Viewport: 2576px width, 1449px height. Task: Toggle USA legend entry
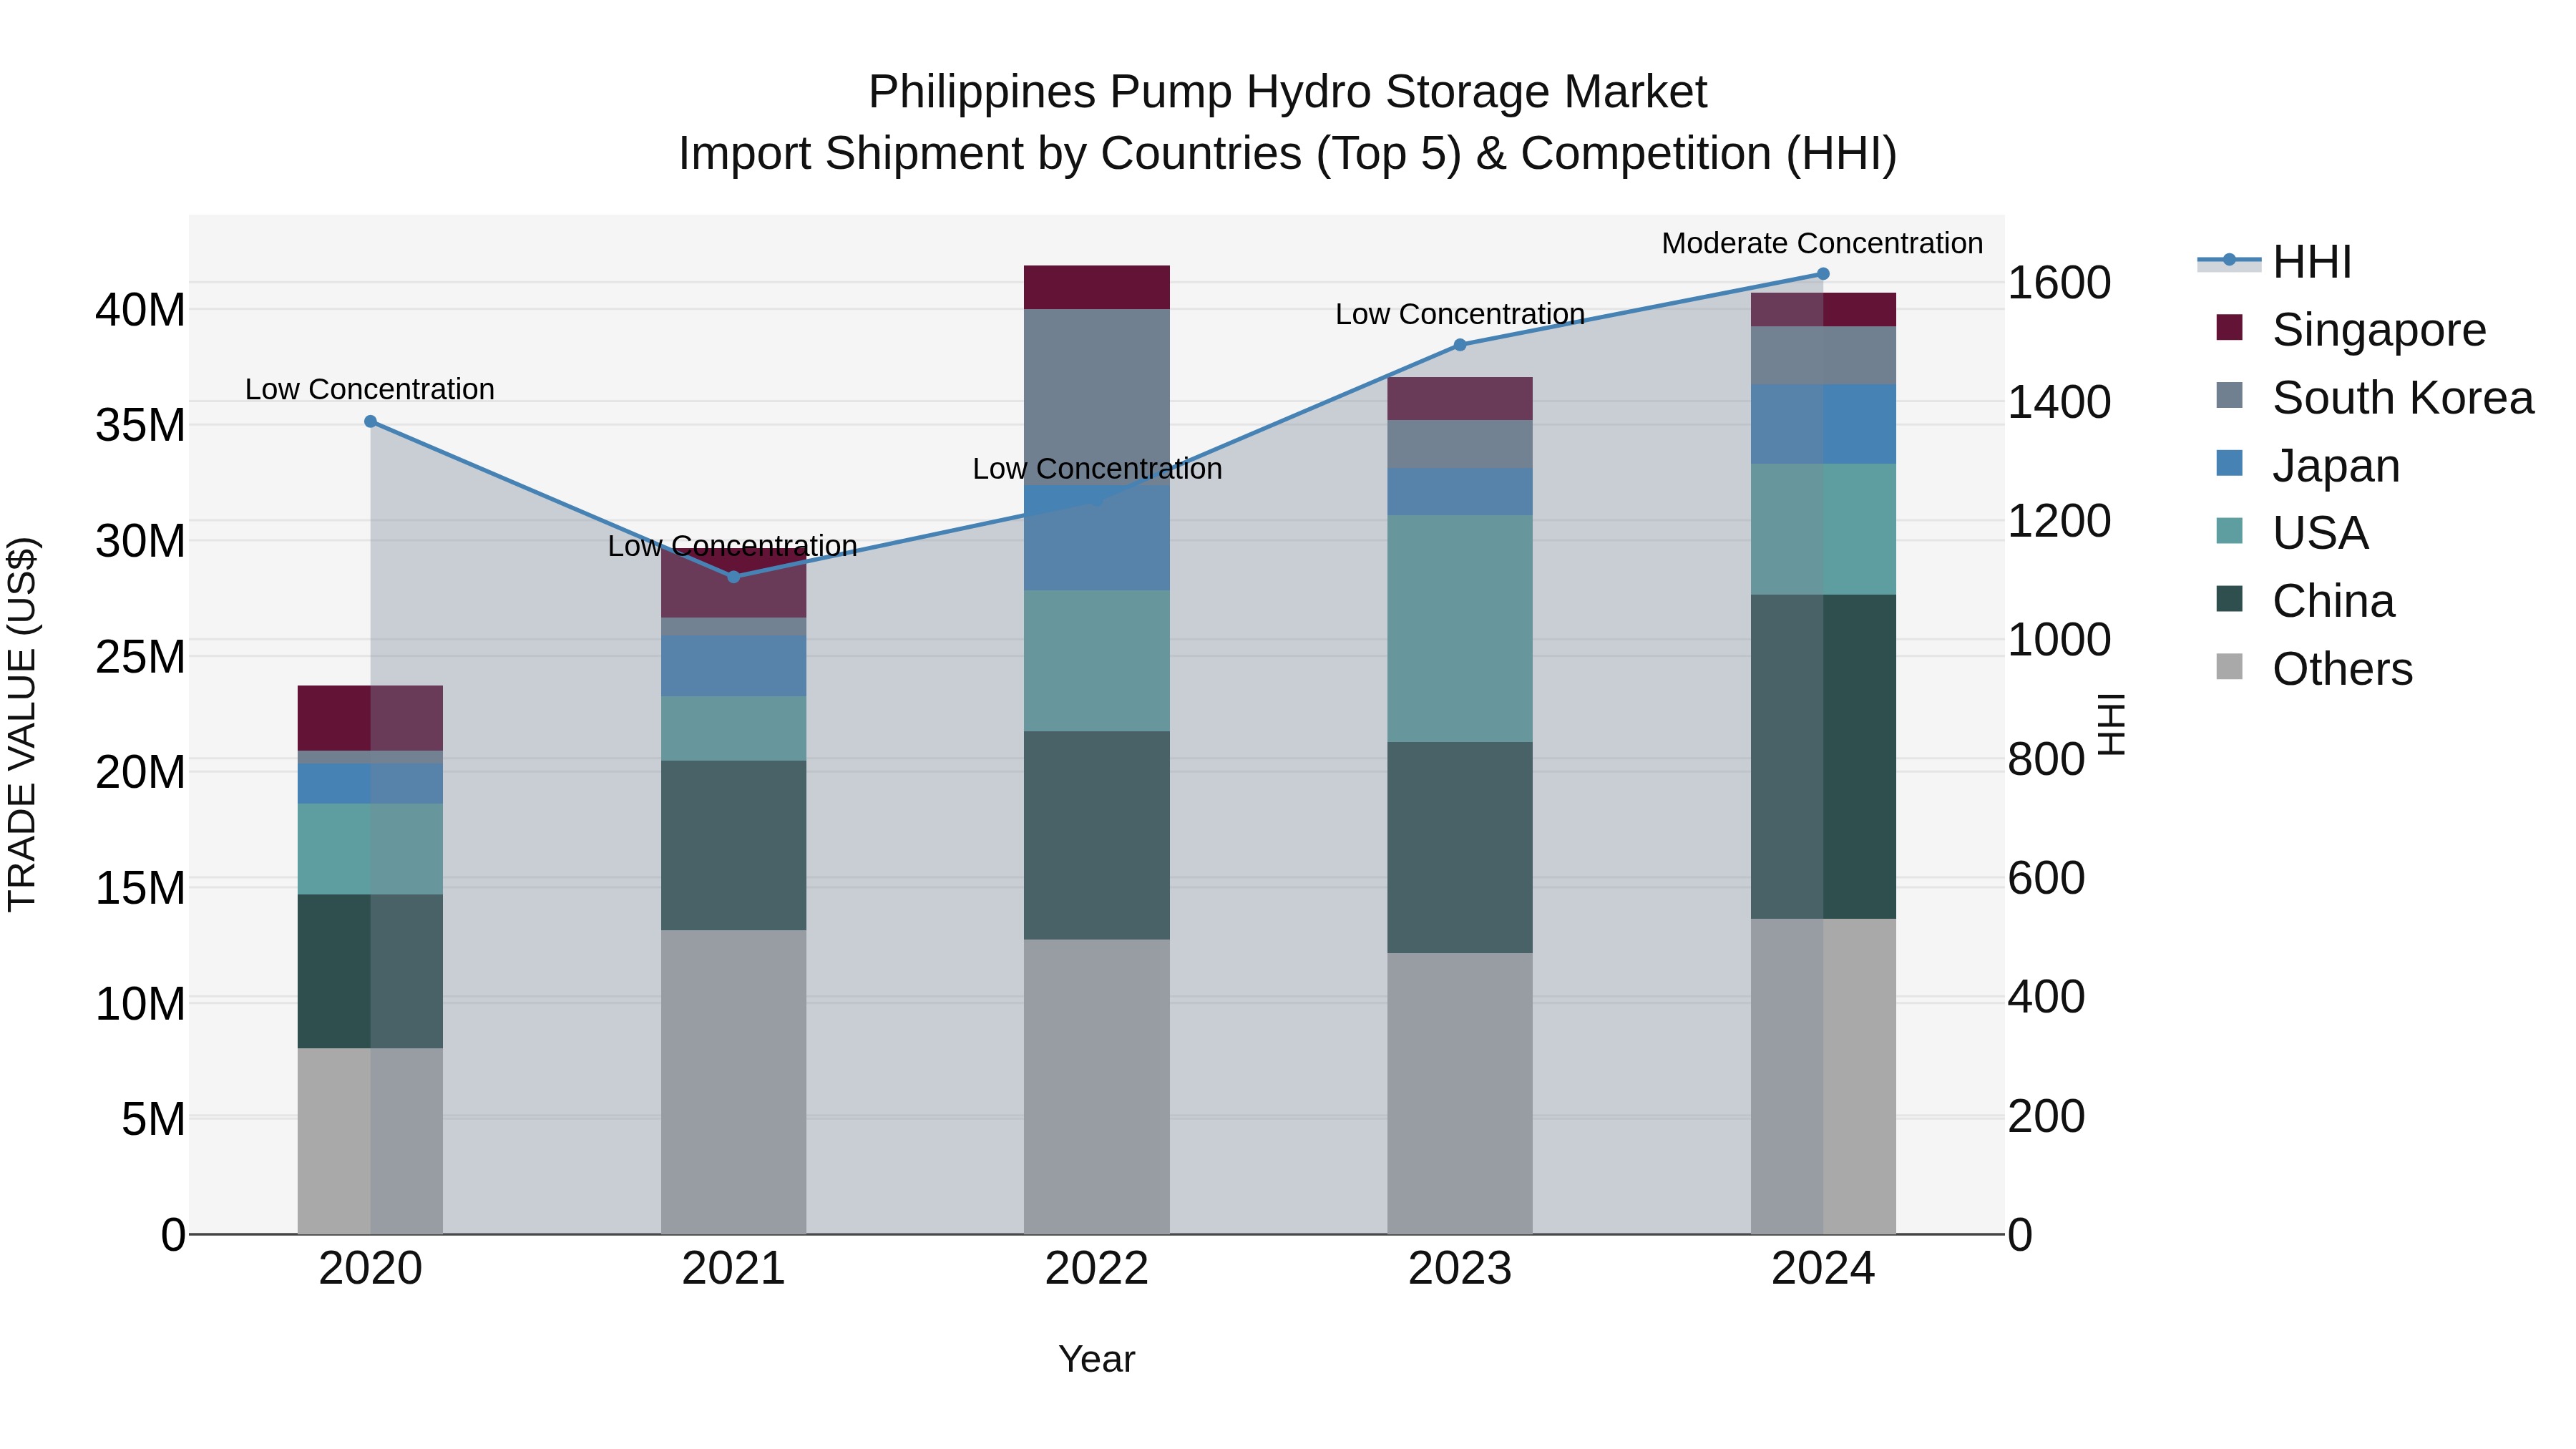[2293, 533]
